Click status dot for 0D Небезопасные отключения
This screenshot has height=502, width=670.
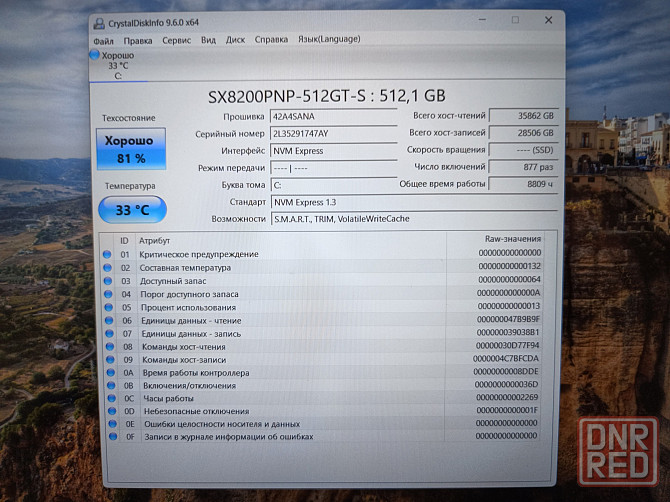coord(112,411)
